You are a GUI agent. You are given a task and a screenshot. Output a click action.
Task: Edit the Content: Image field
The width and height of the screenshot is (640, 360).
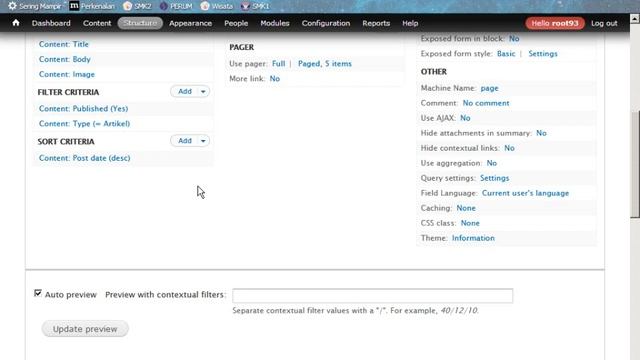click(x=67, y=74)
